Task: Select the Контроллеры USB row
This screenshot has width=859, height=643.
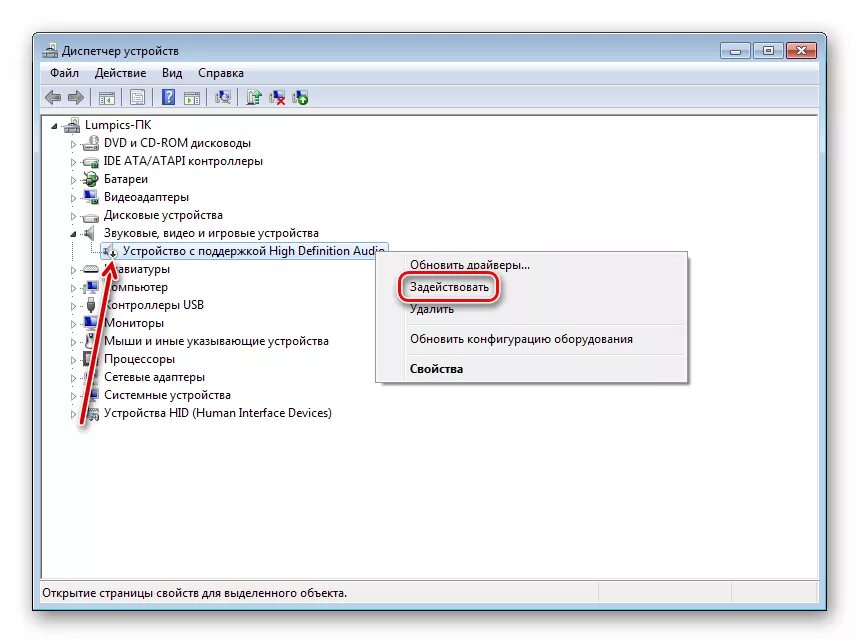Action: [x=153, y=305]
